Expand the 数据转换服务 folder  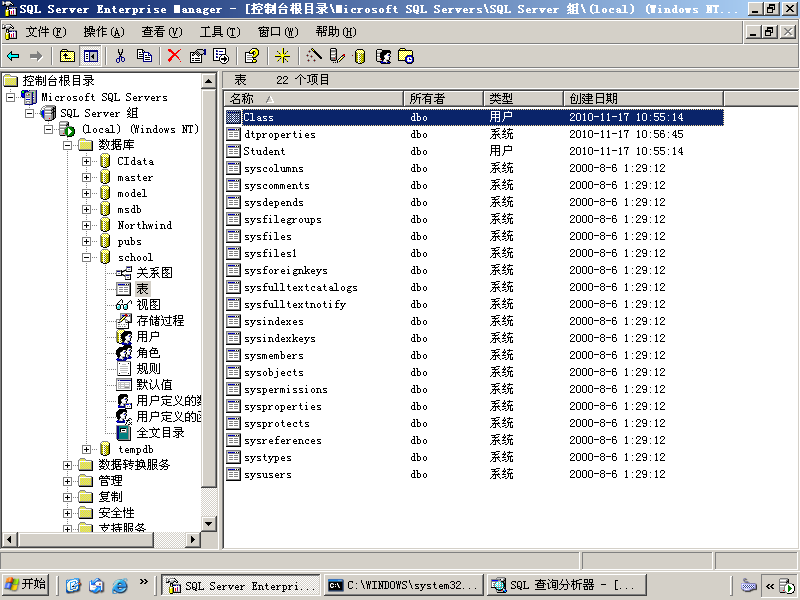point(67,465)
